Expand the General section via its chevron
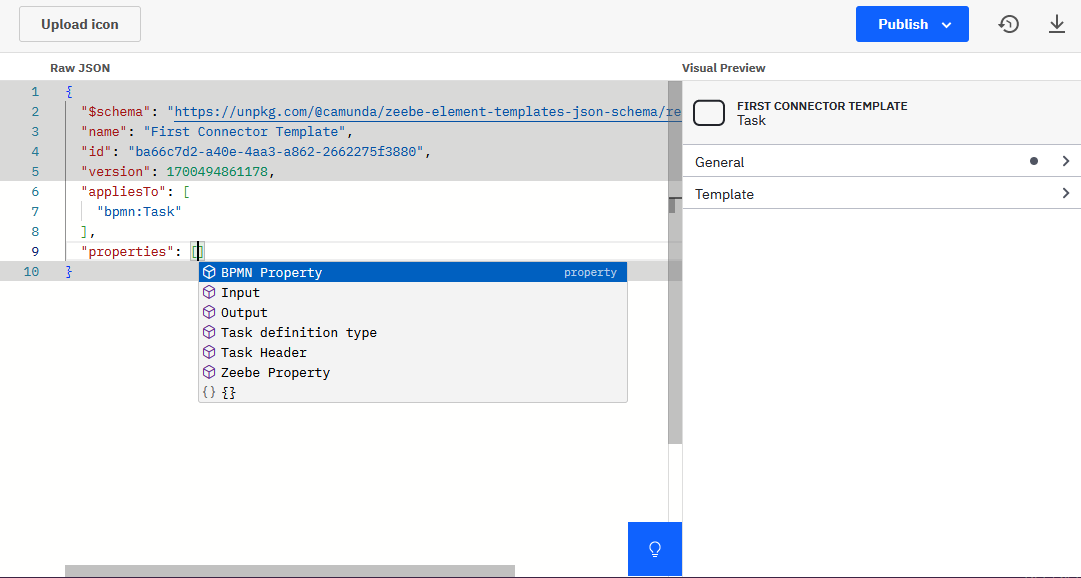This screenshot has width=1081, height=578. click(1065, 160)
